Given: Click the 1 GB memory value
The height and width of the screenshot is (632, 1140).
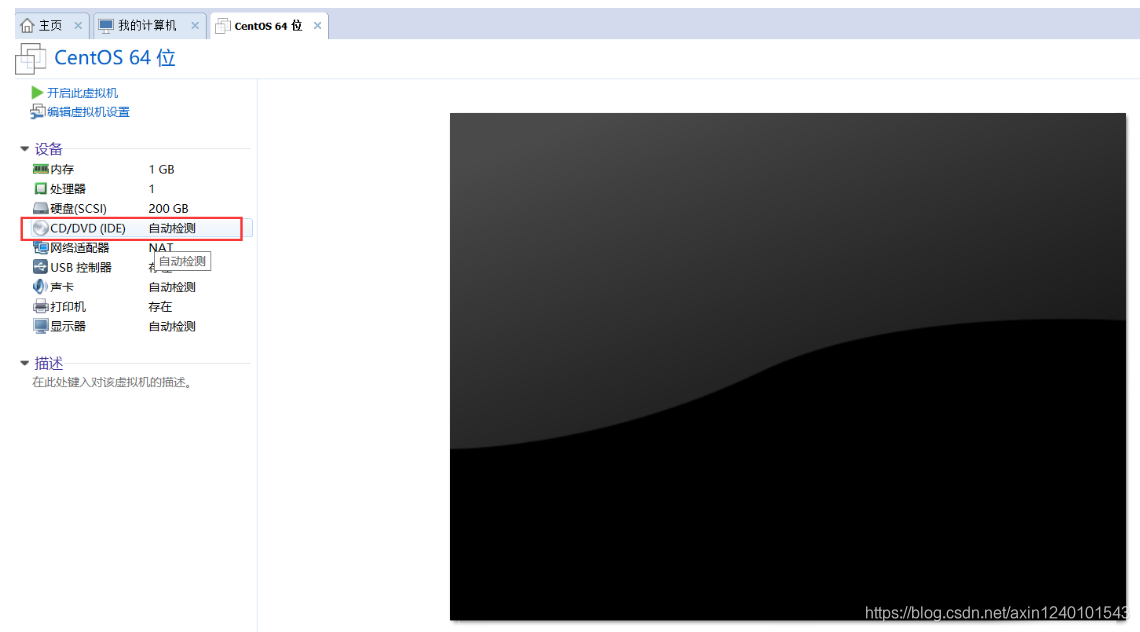Looking at the screenshot, I should [161, 169].
